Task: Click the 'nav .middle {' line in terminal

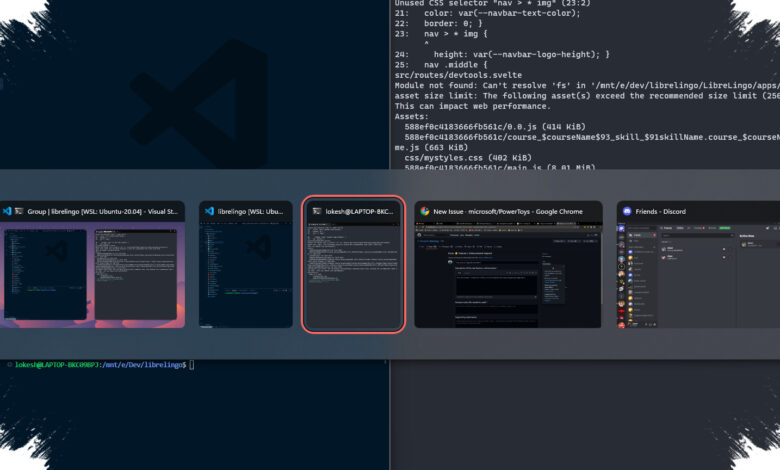Action: 456,65
